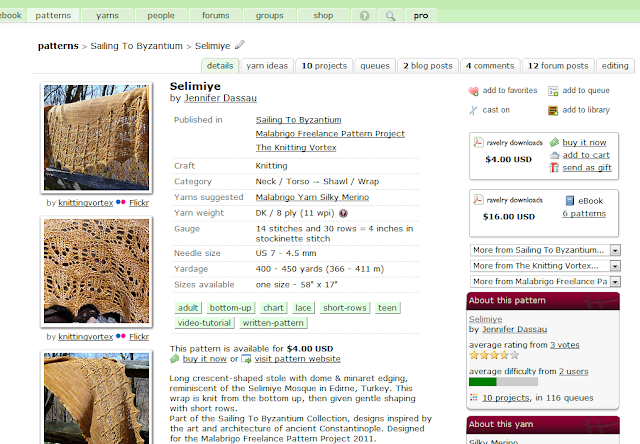Click the add to library icon
The image size is (640, 444).
coord(553,110)
